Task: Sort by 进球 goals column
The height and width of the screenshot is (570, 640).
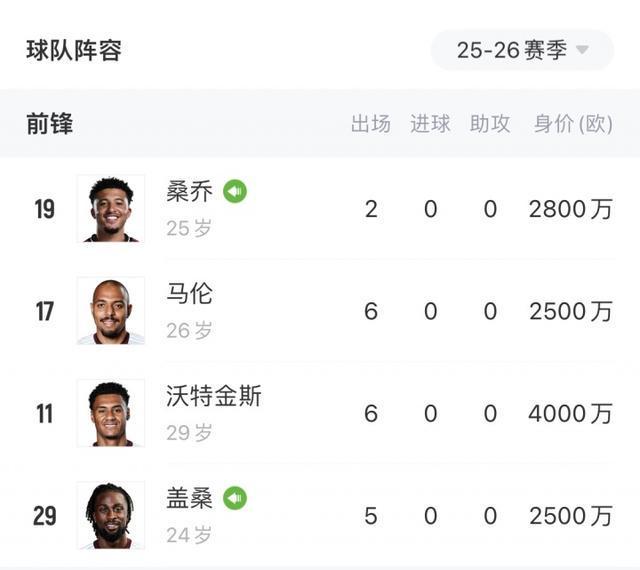Action: [430, 124]
